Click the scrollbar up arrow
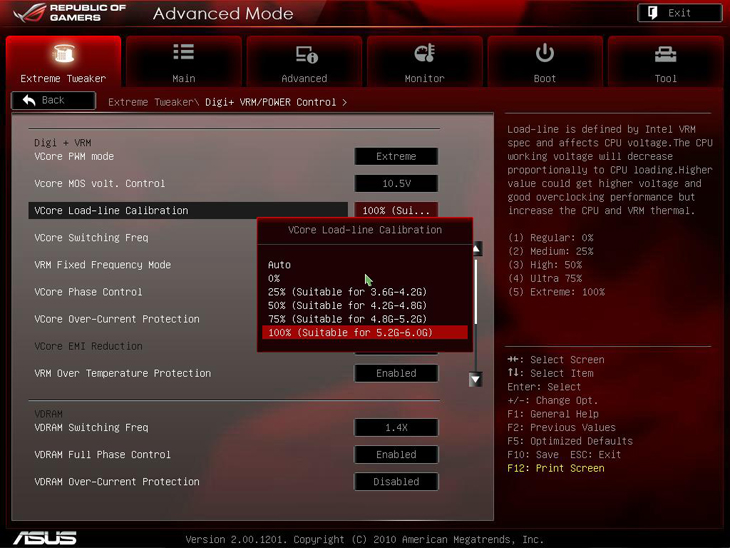Viewport: 730px width, 548px height. point(477,248)
